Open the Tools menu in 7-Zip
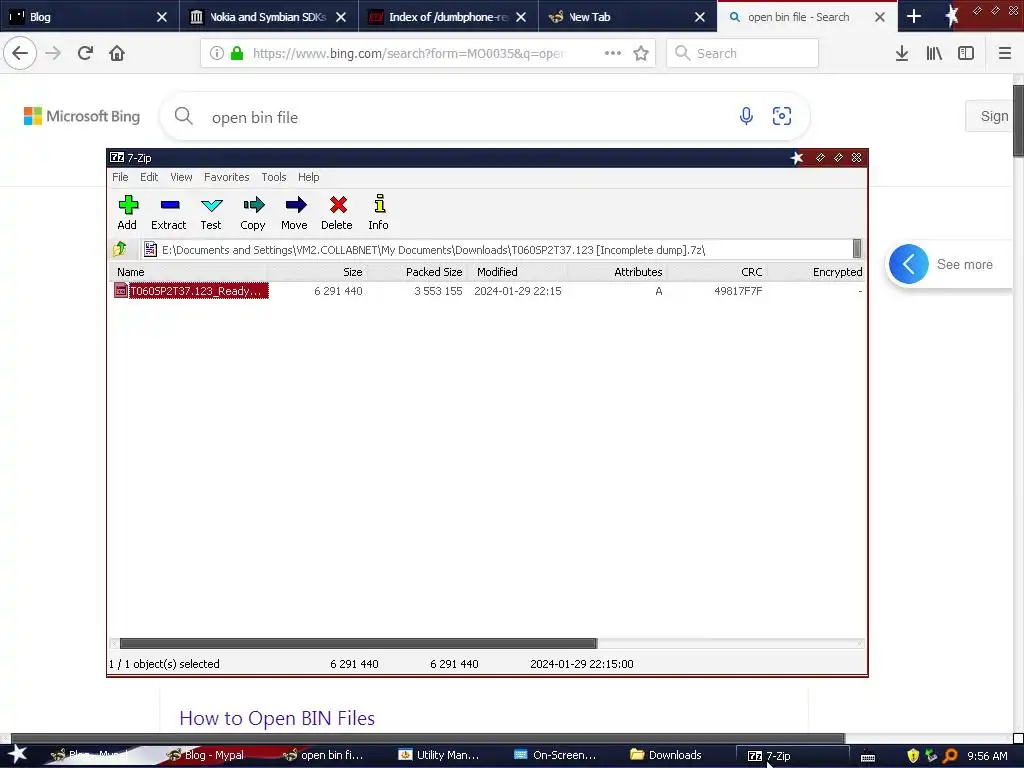 [x=274, y=177]
